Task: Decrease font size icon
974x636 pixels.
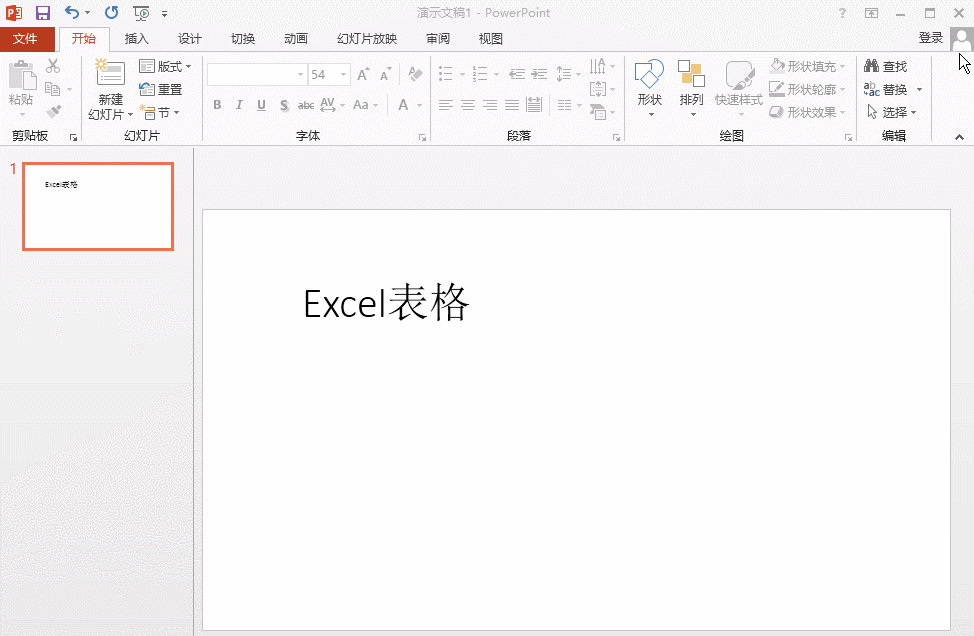Action: [386, 75]
